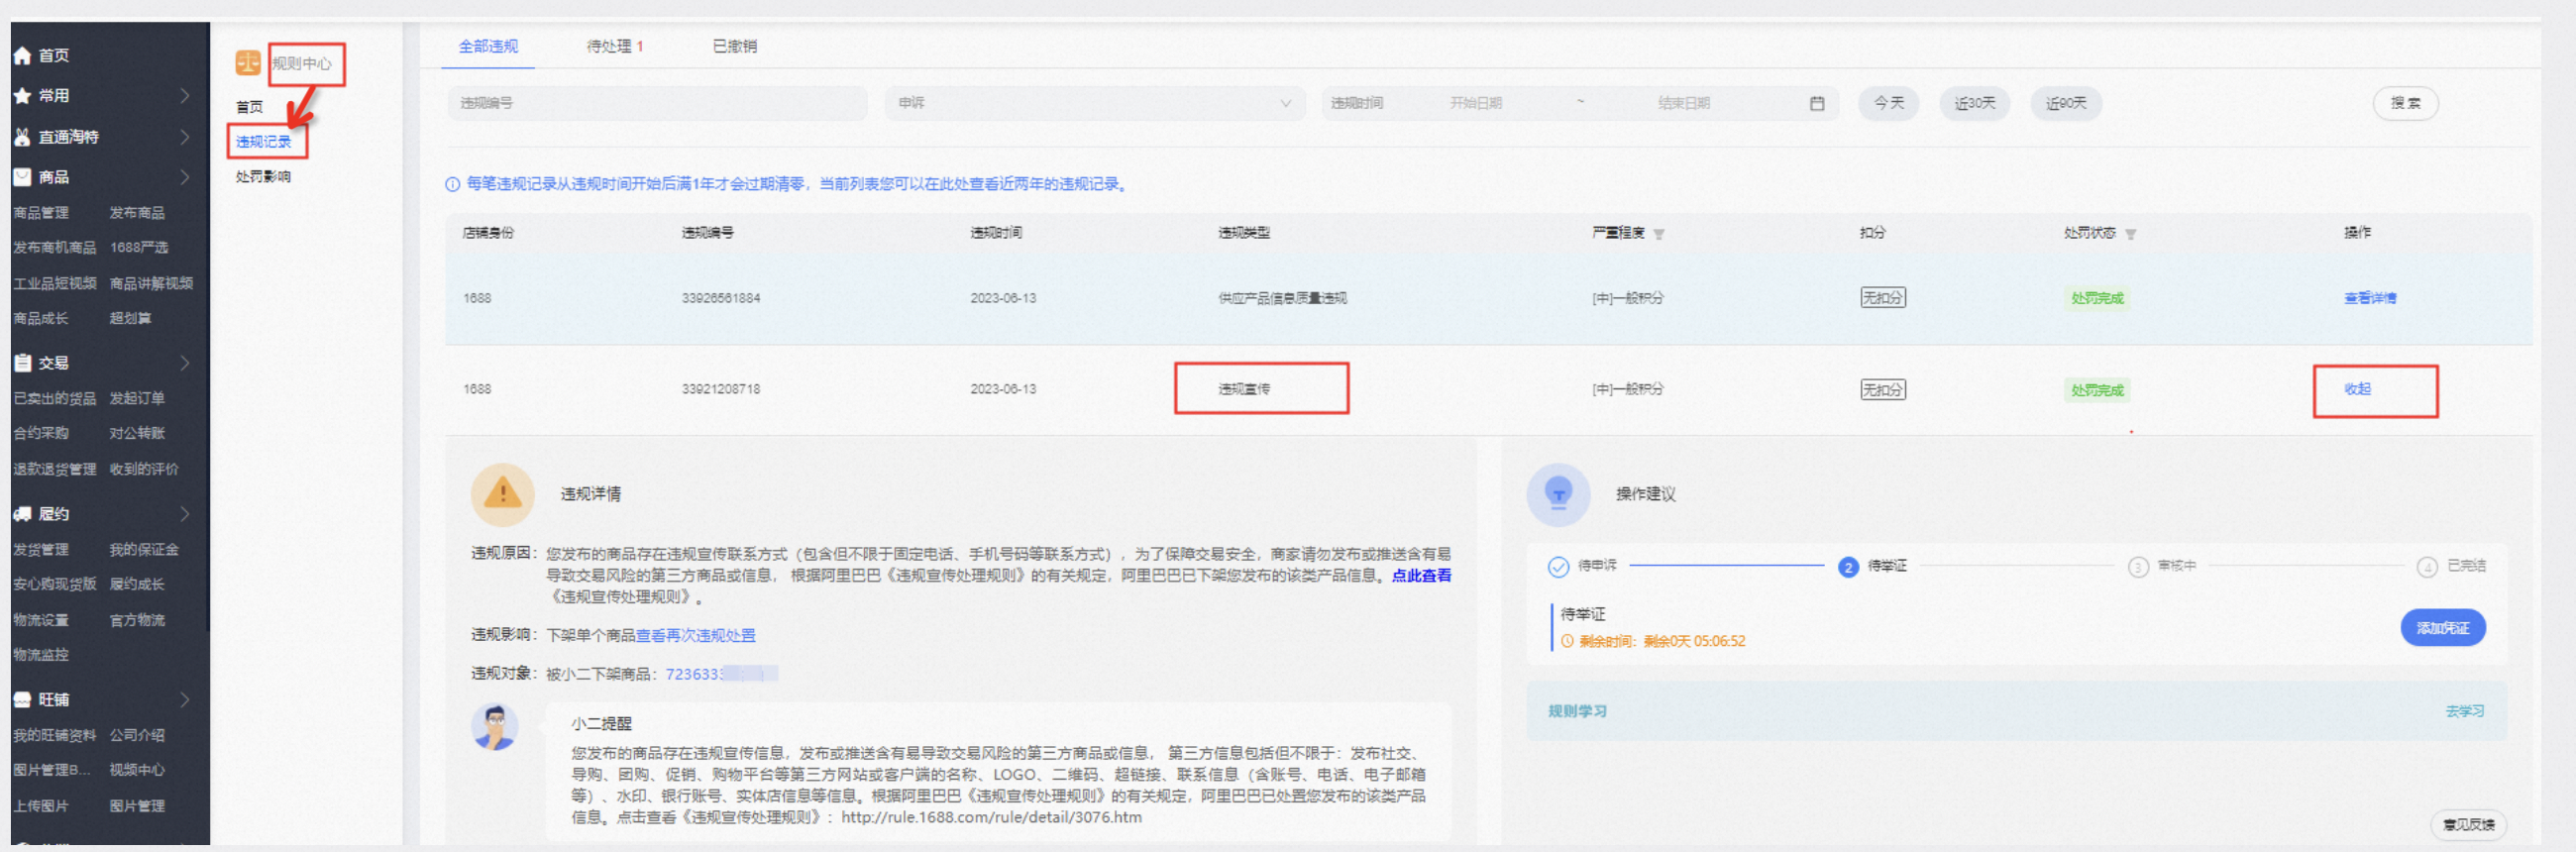Click the 商品 section icon

tap(22, 177)
